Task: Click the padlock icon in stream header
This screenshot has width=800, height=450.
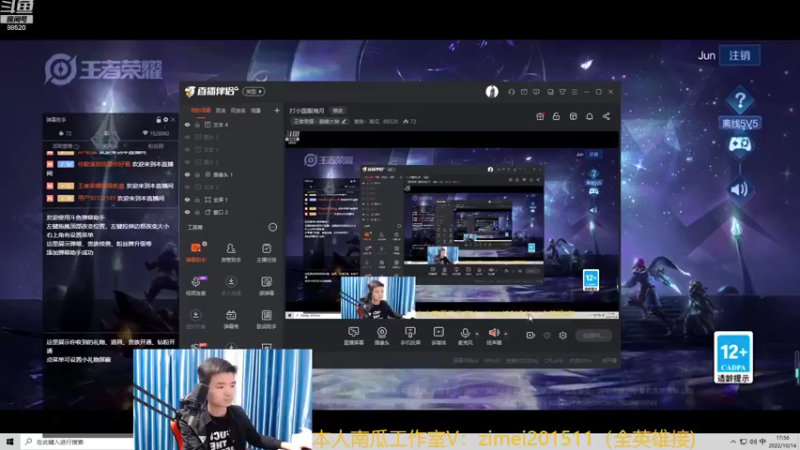Action: click(x=556, y=116)
